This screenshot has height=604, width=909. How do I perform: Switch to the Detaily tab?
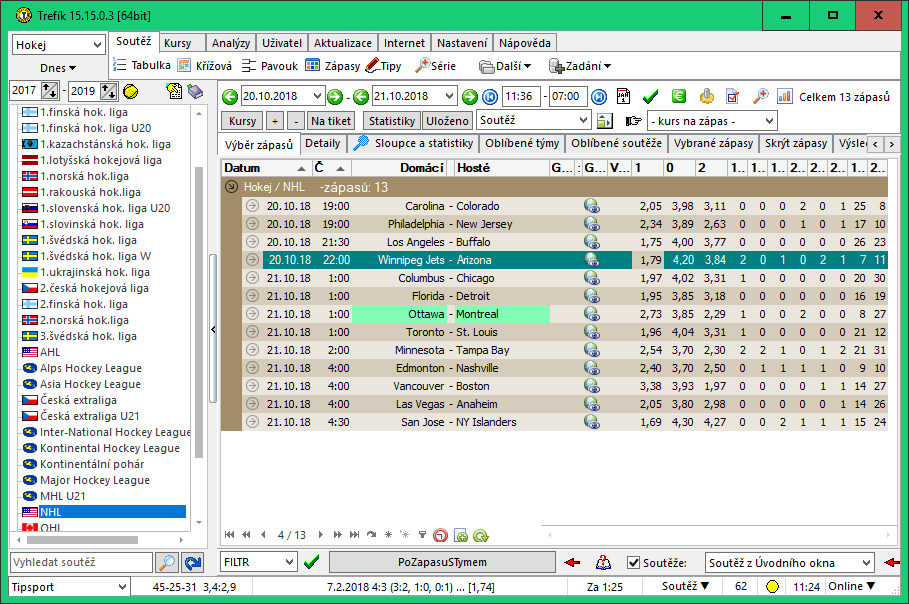[x=322, y=143]
